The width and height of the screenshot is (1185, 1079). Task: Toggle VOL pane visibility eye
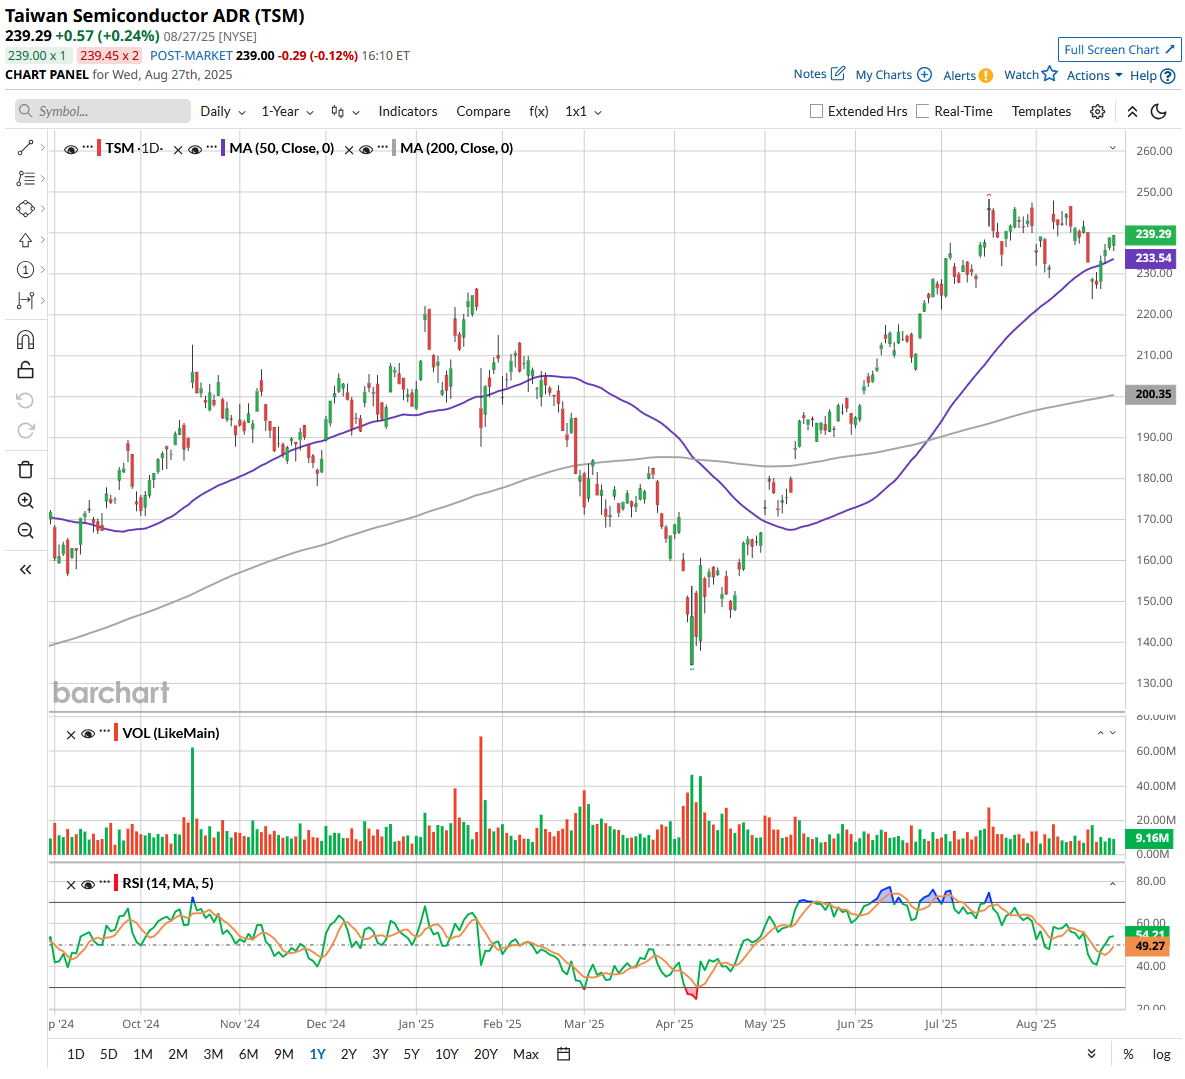(x=88, y=734)
